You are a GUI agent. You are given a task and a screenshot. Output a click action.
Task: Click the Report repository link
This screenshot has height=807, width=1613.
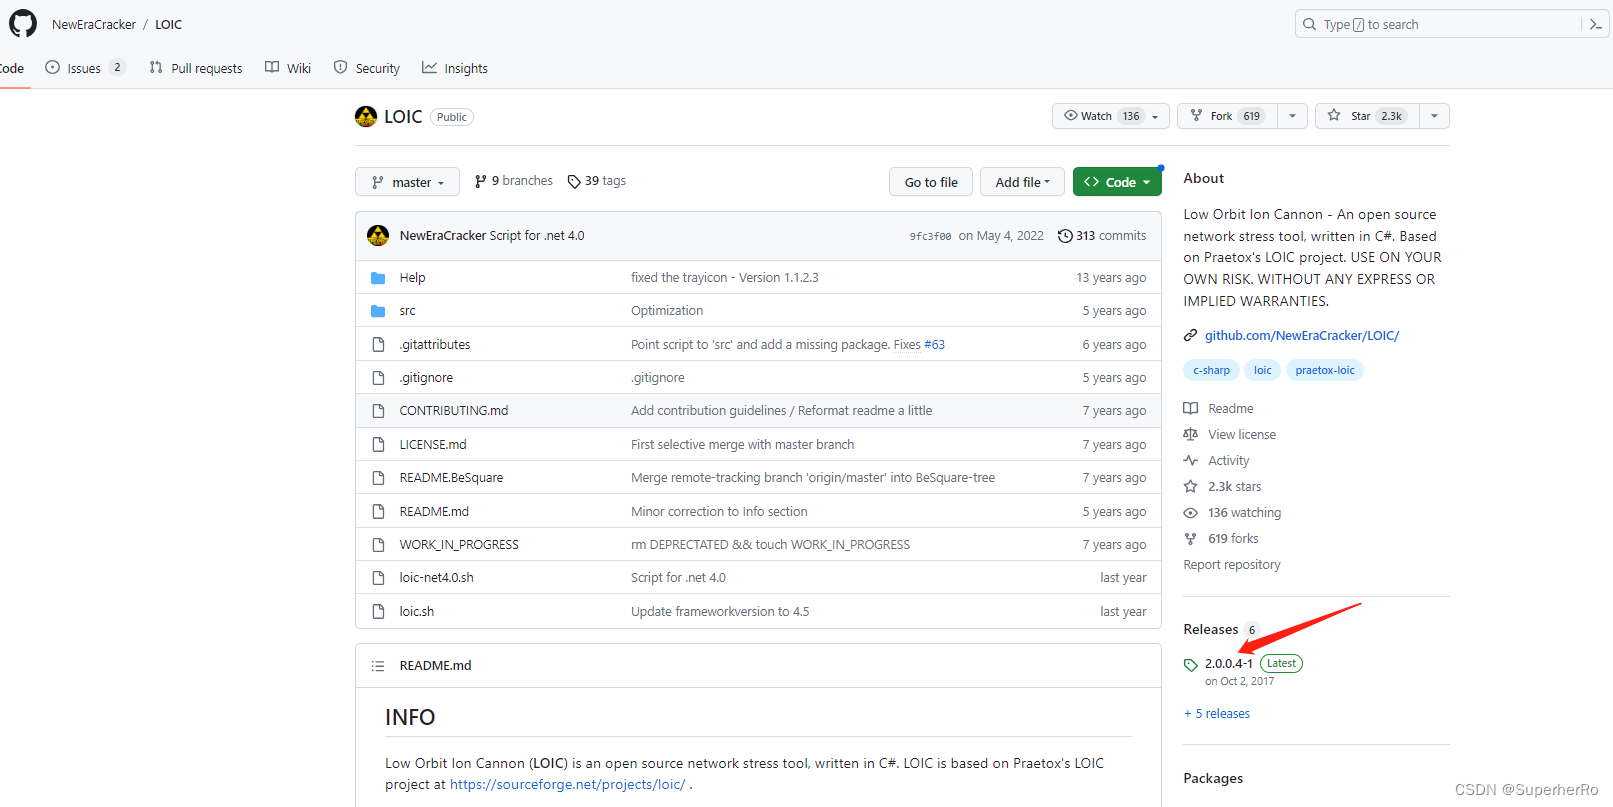pos(1232,565)
